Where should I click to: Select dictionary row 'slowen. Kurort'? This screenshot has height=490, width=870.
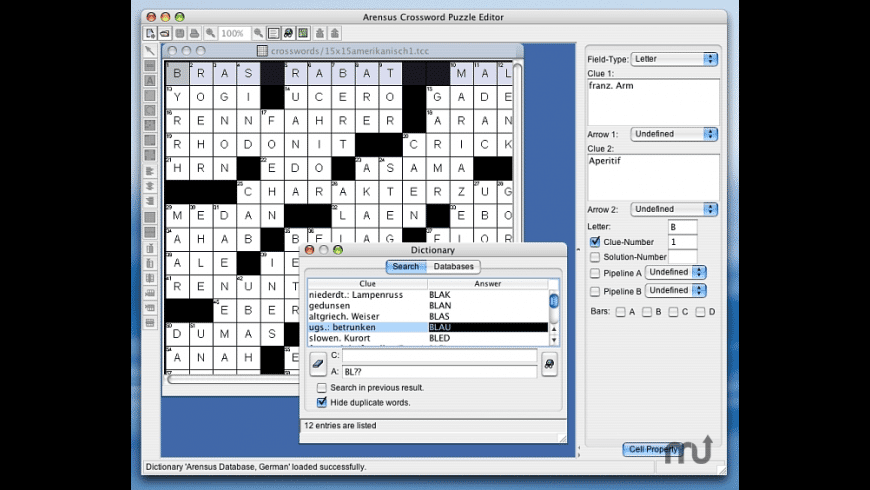tap(428, 338)
